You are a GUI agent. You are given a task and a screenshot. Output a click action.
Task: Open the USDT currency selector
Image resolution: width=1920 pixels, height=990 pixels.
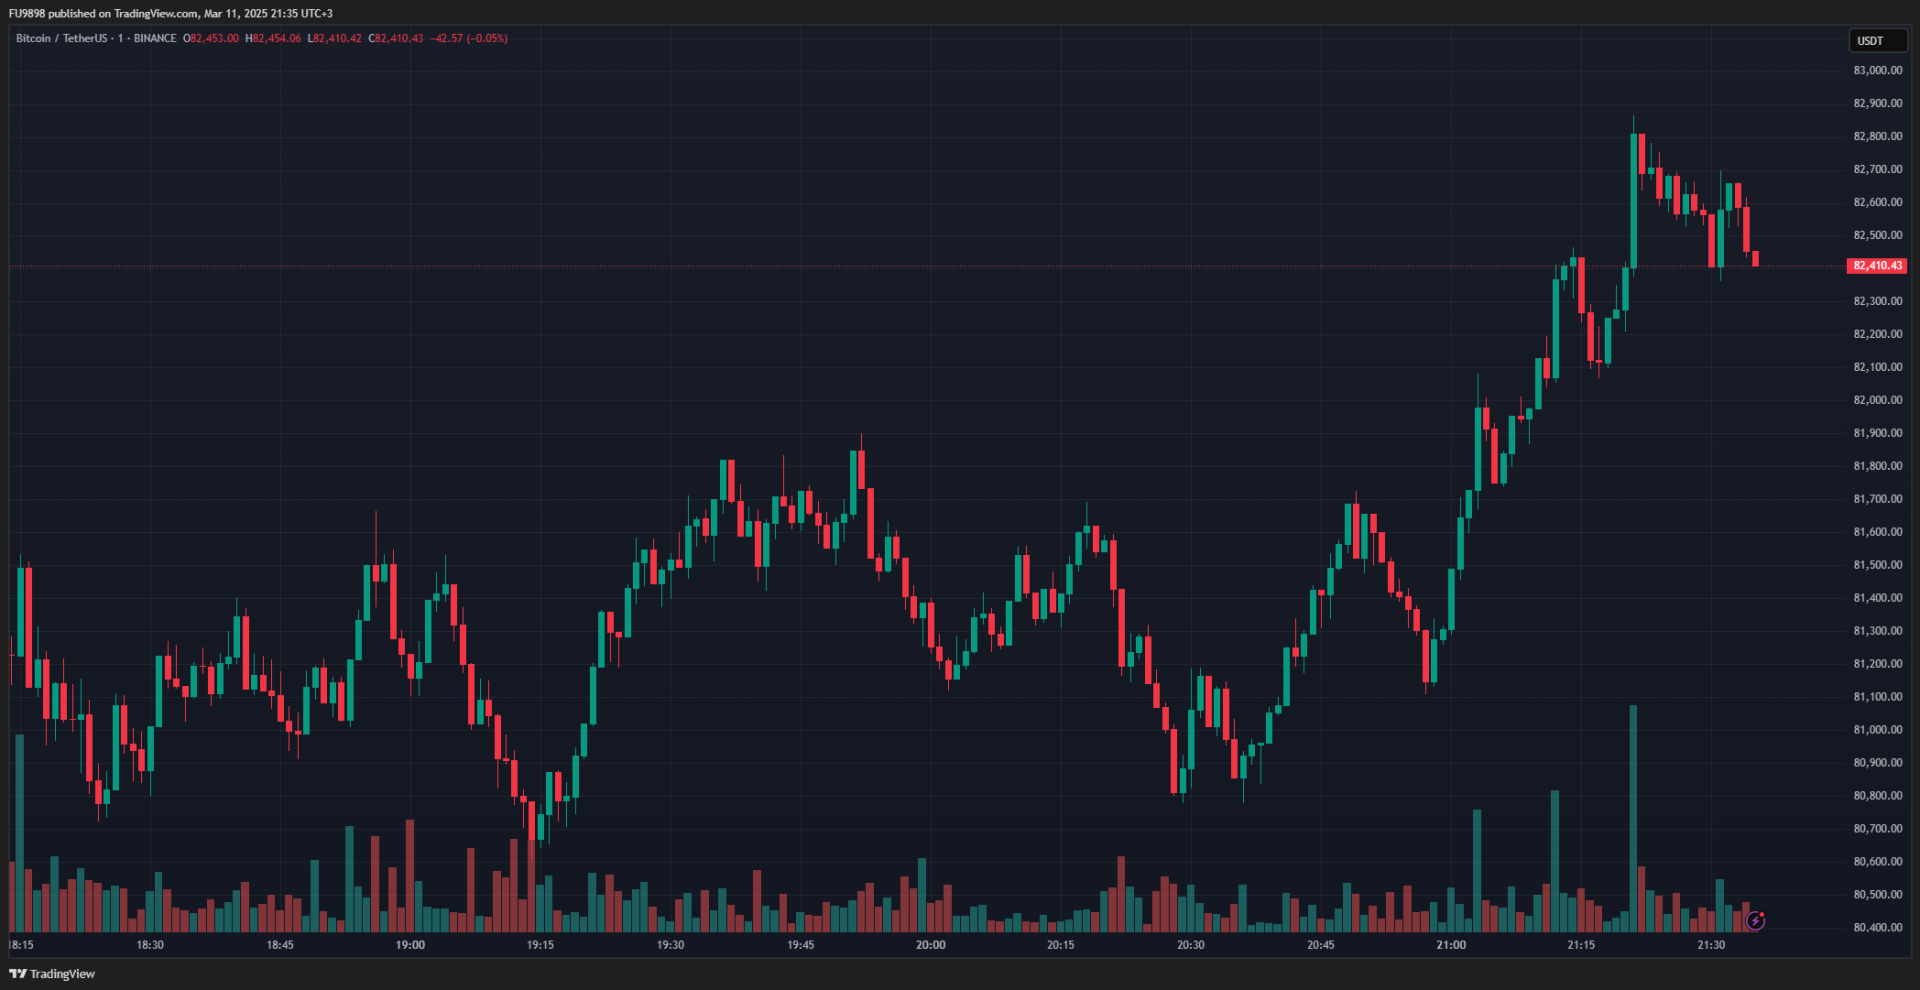pos(1877,41)
